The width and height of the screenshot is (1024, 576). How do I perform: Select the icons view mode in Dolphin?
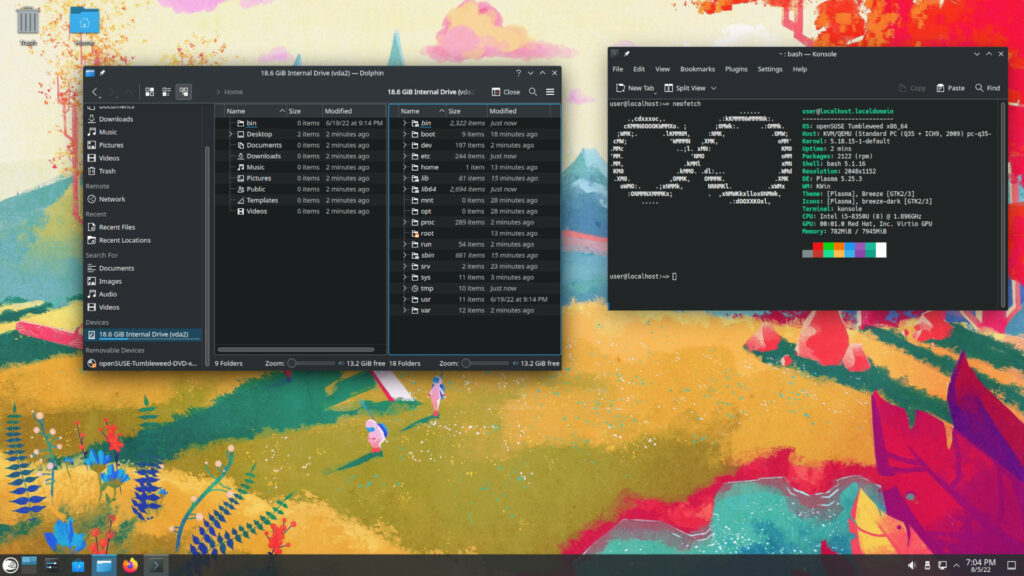point(149,91)
